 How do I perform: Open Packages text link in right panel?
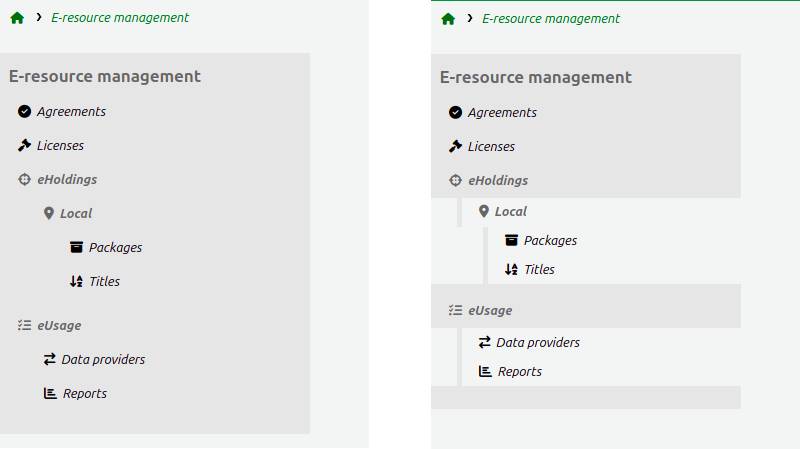pos(550,241)
